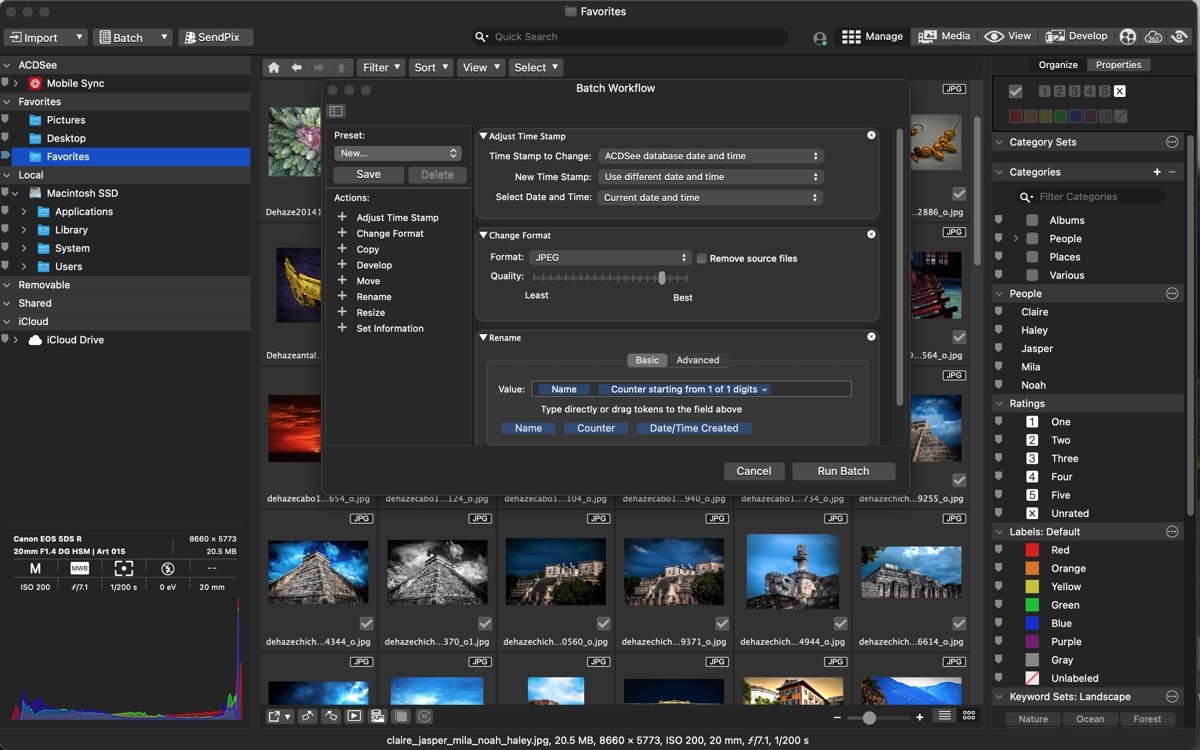Toggle the Batch Workflow sidebar panel icon

coord(336,111)
